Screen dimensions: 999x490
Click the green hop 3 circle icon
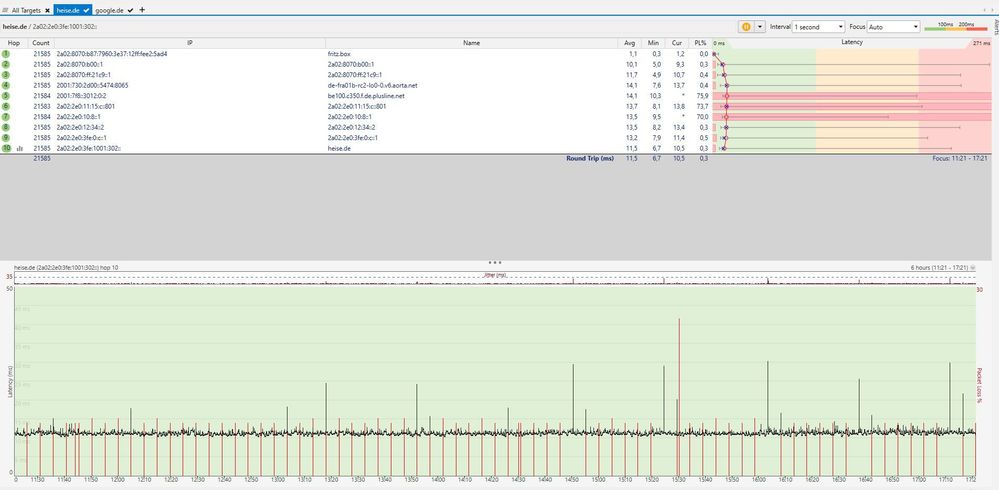[x=6, y=75]
